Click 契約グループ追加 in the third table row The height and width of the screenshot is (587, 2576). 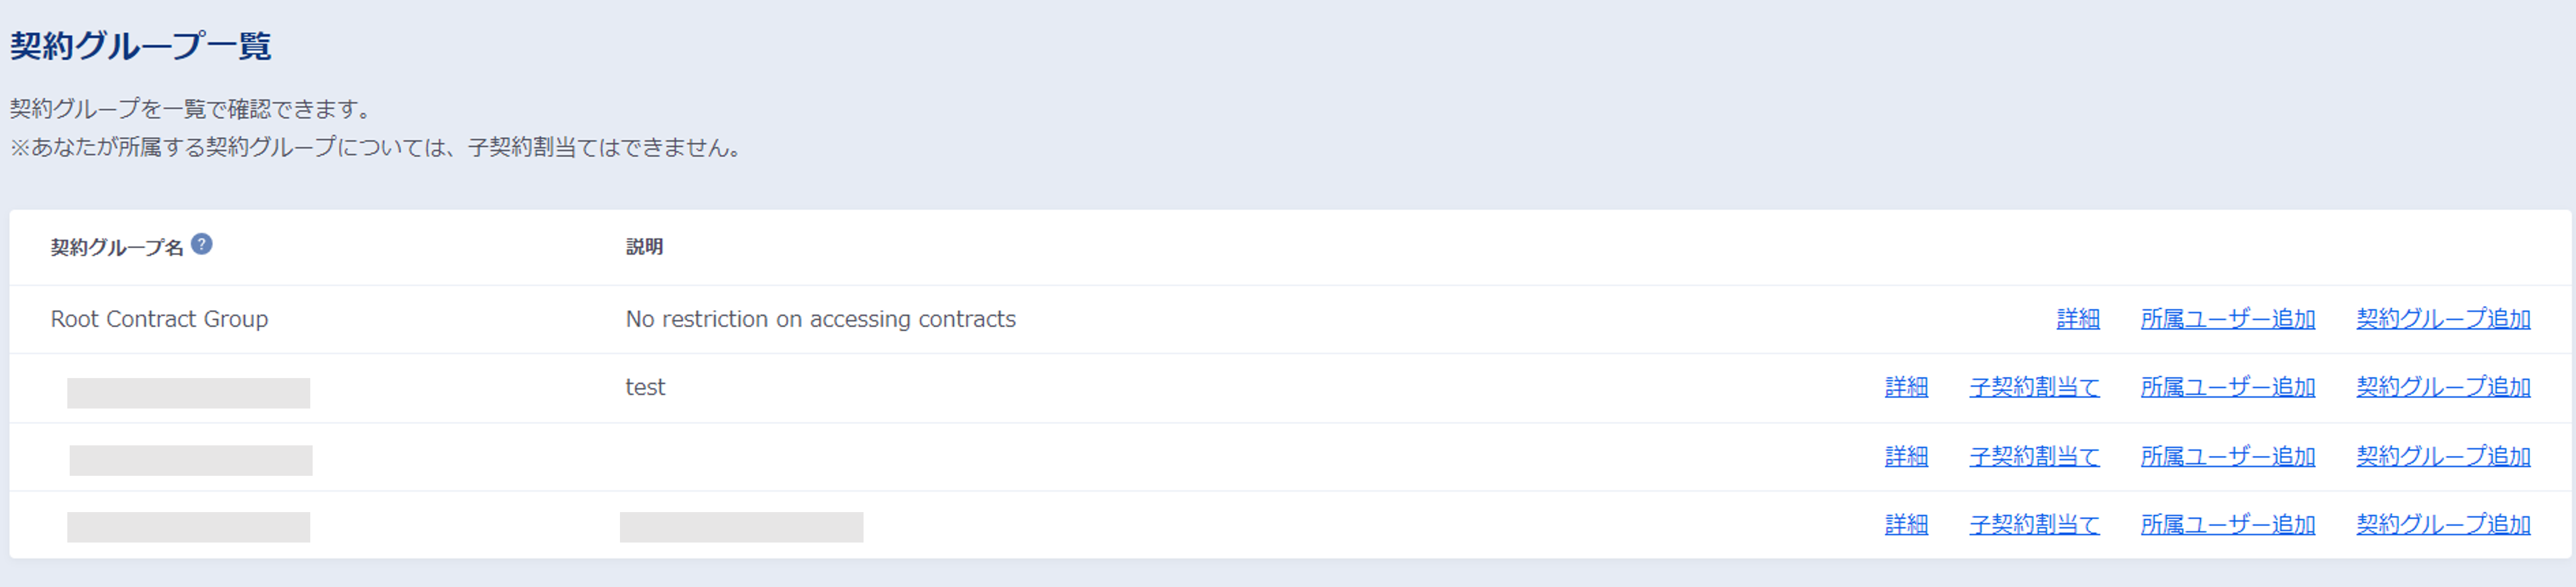pos(2442,456)
